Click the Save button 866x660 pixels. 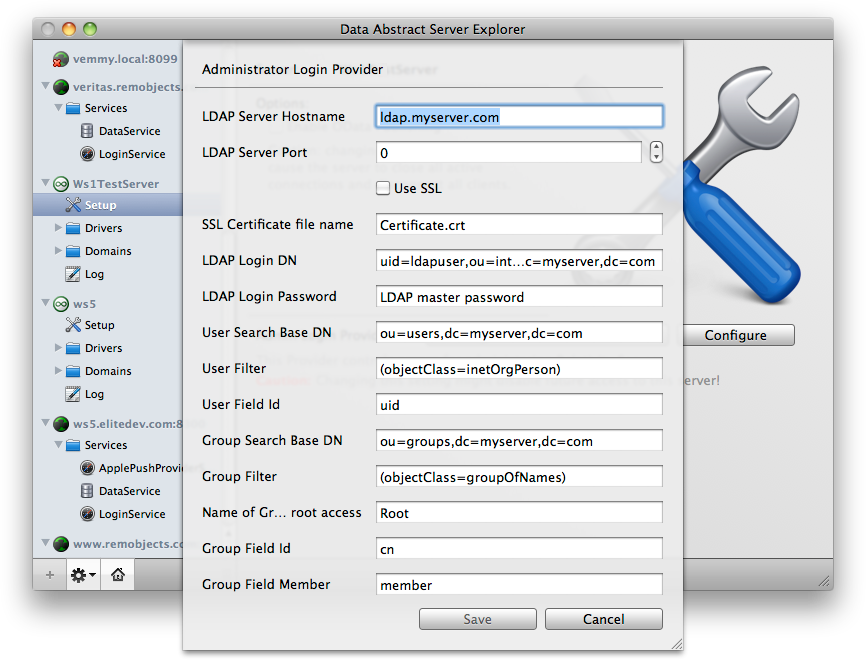(478, 619)
